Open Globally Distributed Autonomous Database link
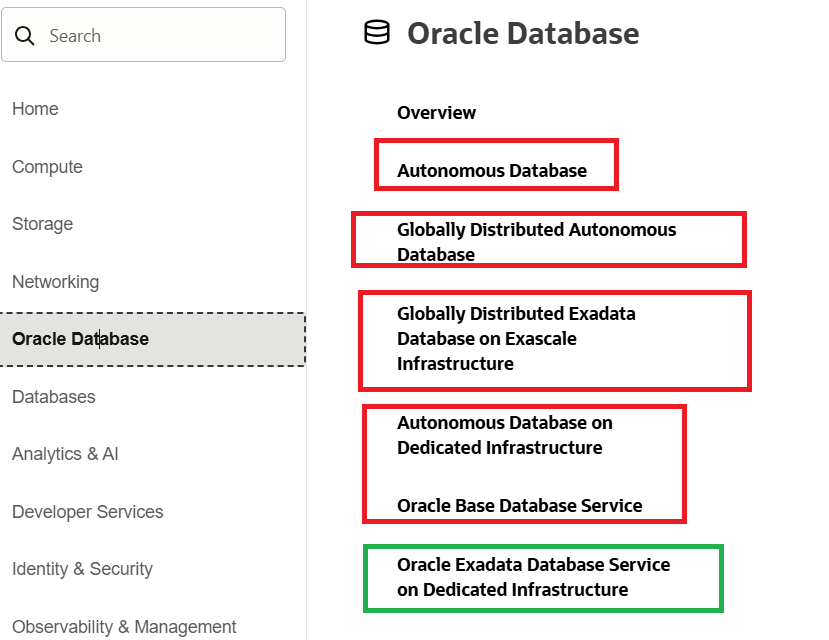 537,242
